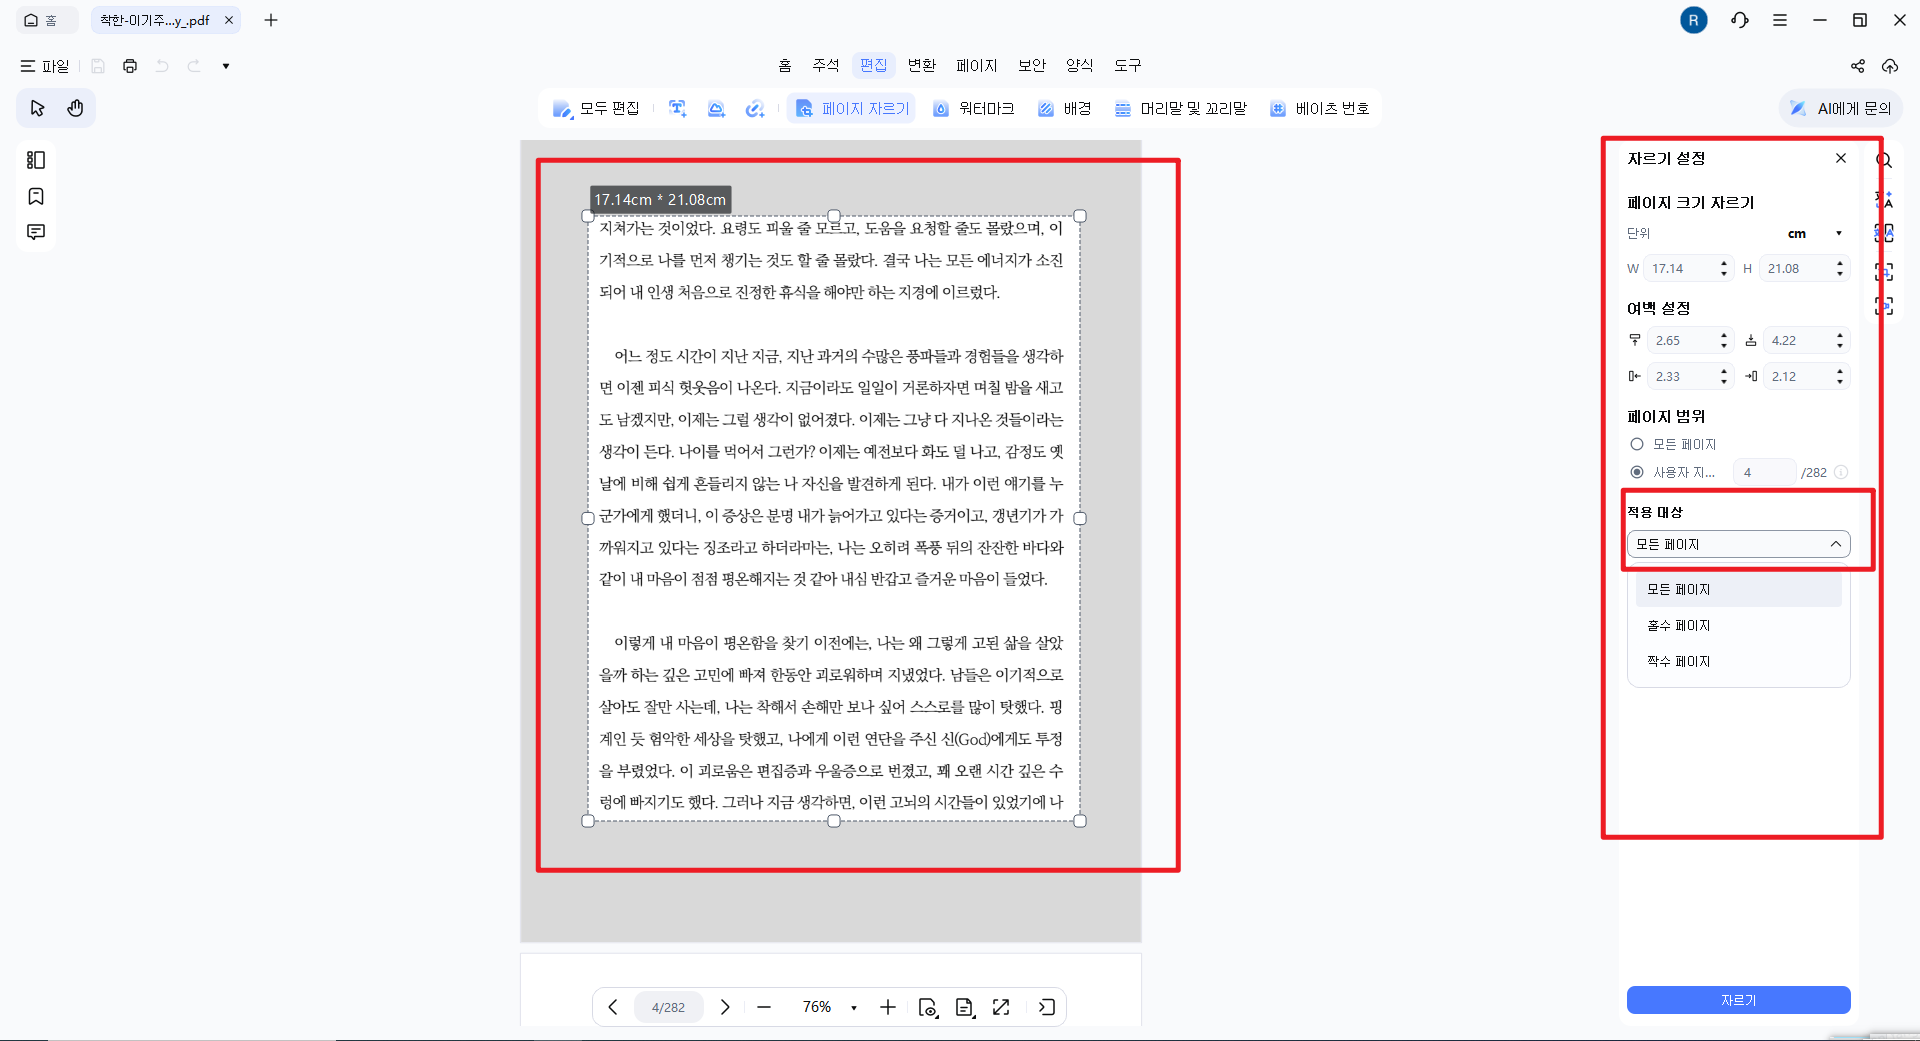Click the cloud upload icon
The height and width of the screenshot is (1041, 1920).
click(x=1890, y=66)
